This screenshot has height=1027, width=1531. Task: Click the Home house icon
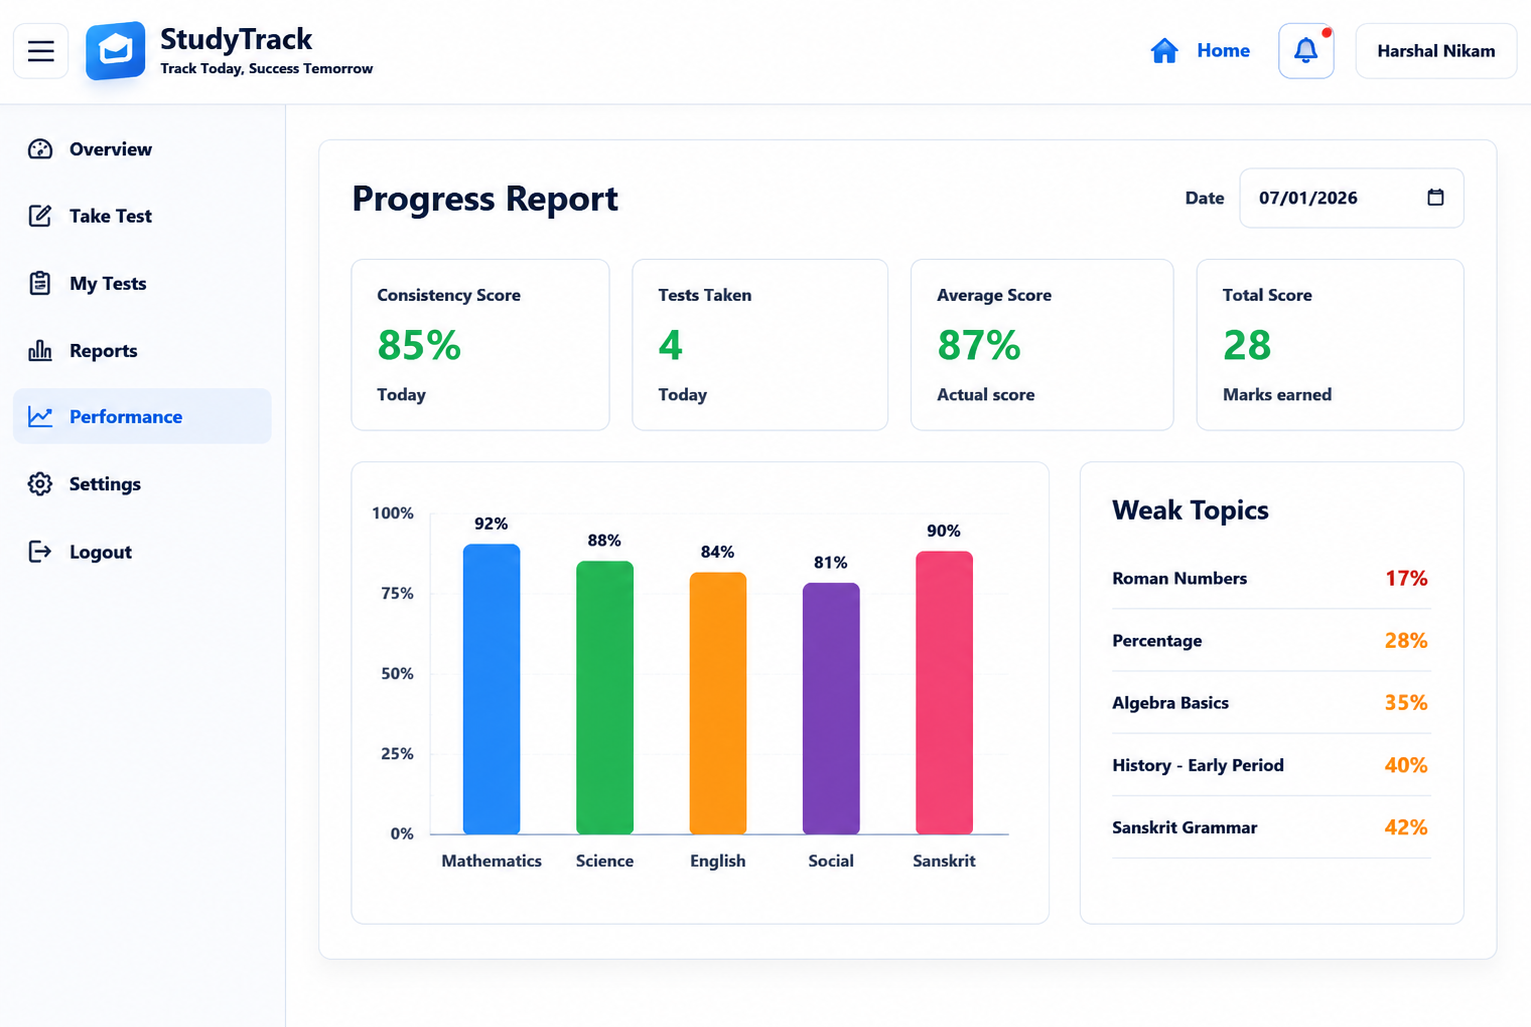click(1164, 50)
